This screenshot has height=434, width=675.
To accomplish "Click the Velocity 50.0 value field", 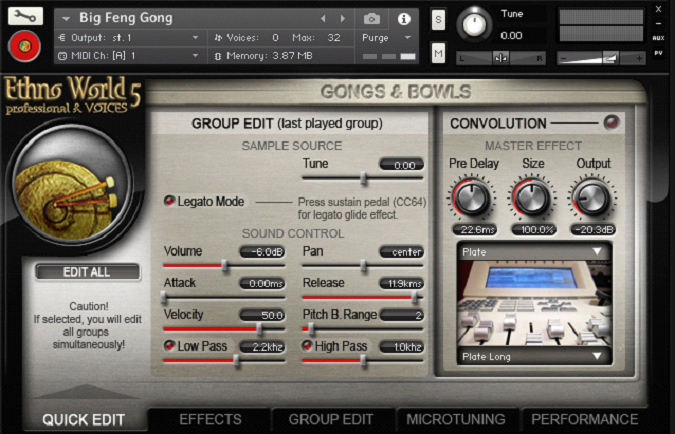I will coord(262,315).
